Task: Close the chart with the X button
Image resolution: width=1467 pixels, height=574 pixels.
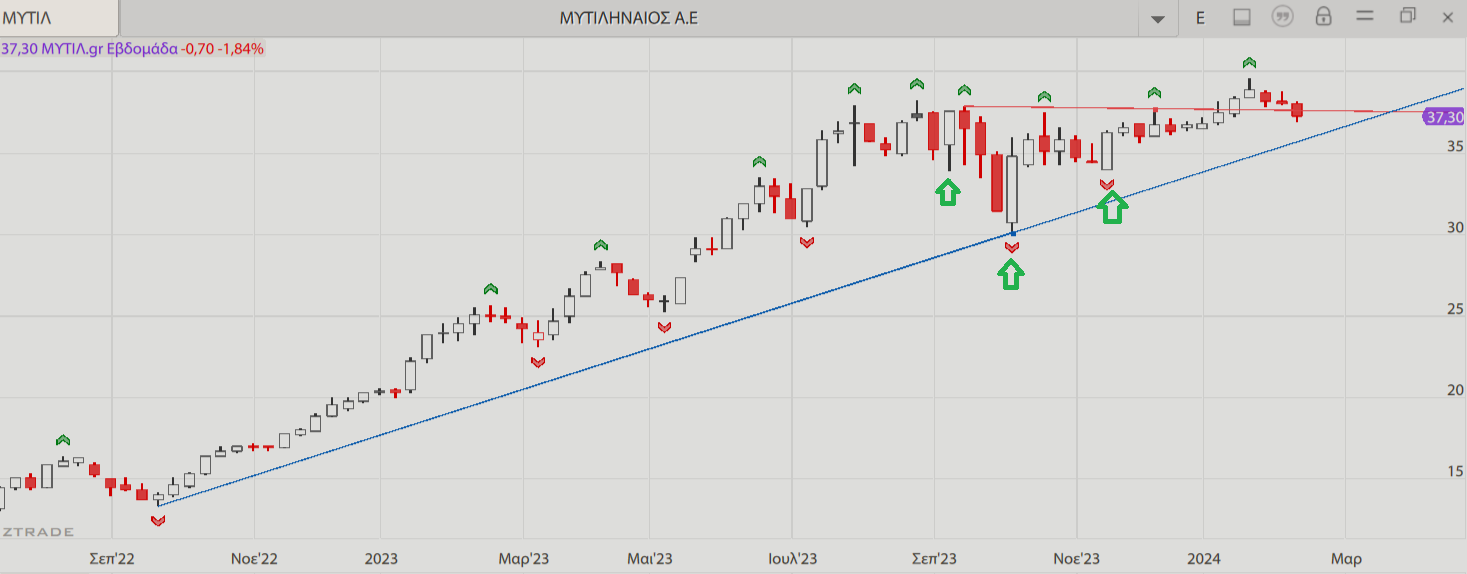Action: [x=1447, y=17]
